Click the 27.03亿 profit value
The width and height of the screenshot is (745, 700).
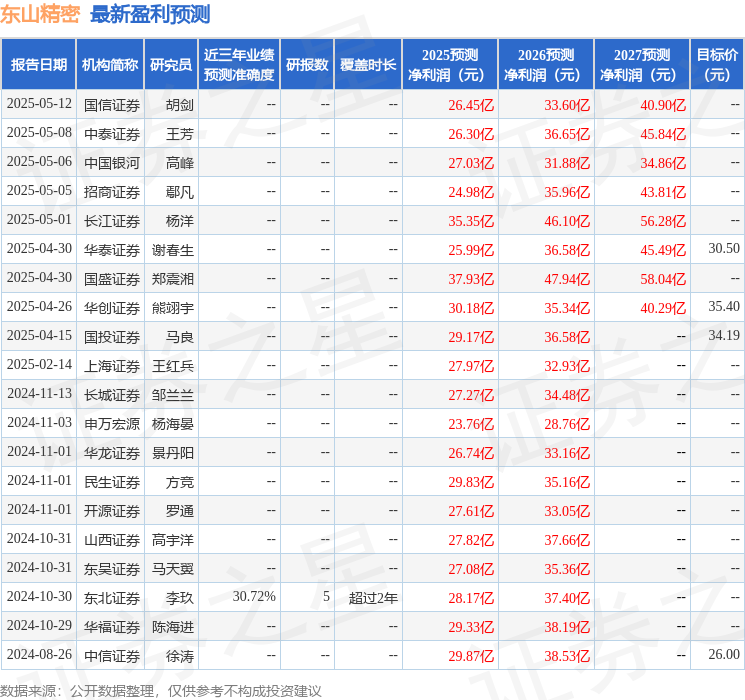(471, 163)
